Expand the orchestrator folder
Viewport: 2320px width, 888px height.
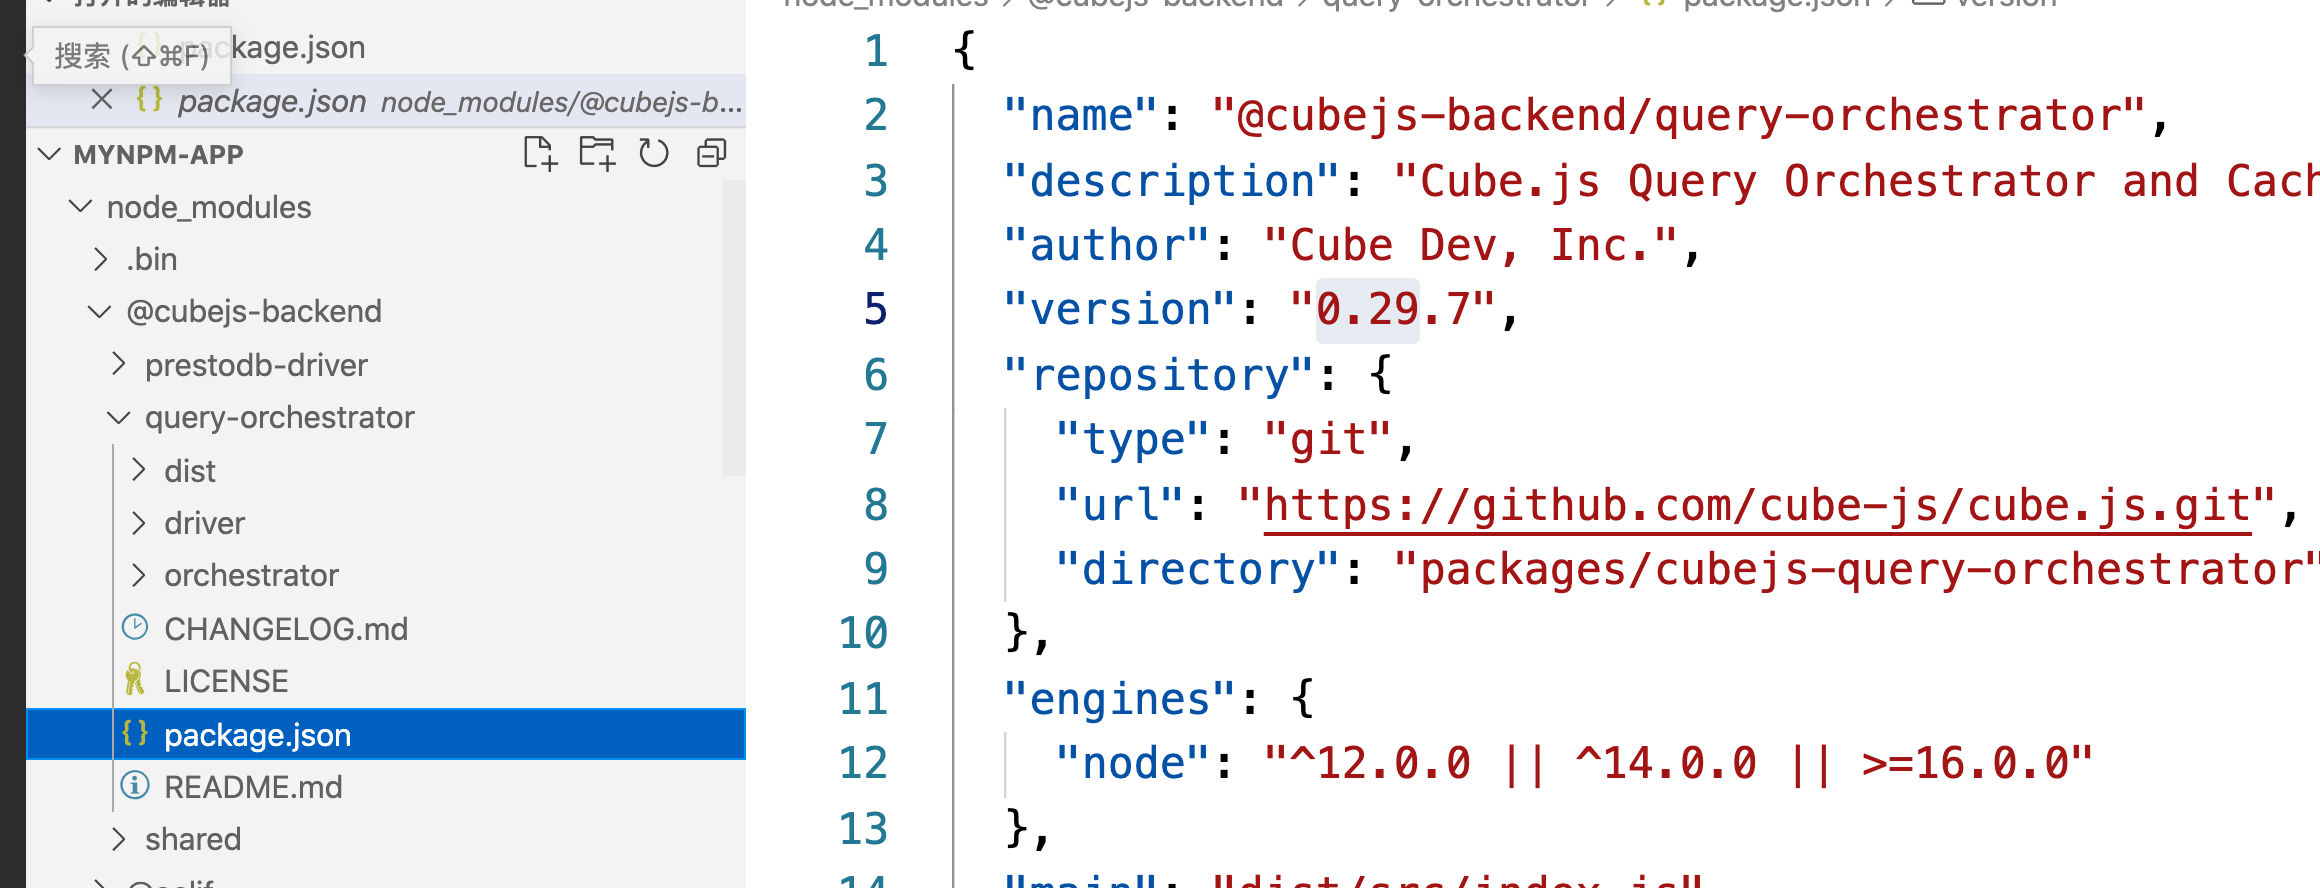click(139, 575)
